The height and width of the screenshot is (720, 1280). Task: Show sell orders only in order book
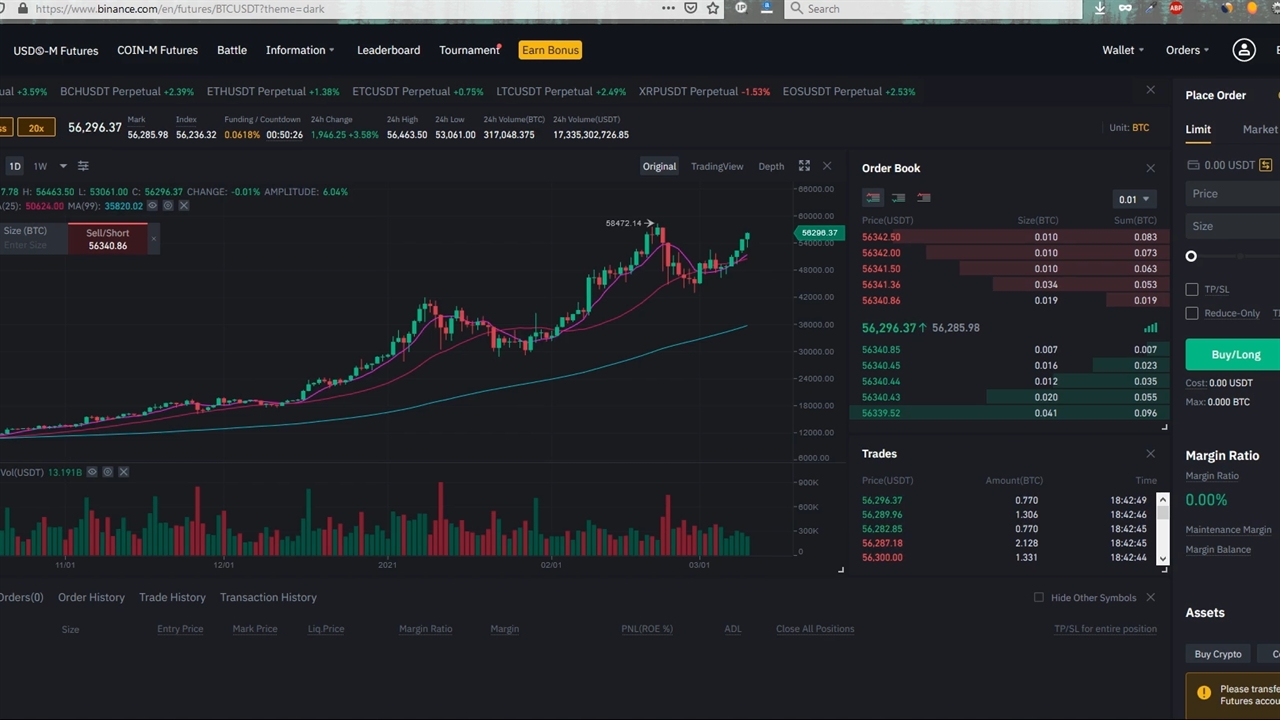pyautogui.click(x=923, y=198)
